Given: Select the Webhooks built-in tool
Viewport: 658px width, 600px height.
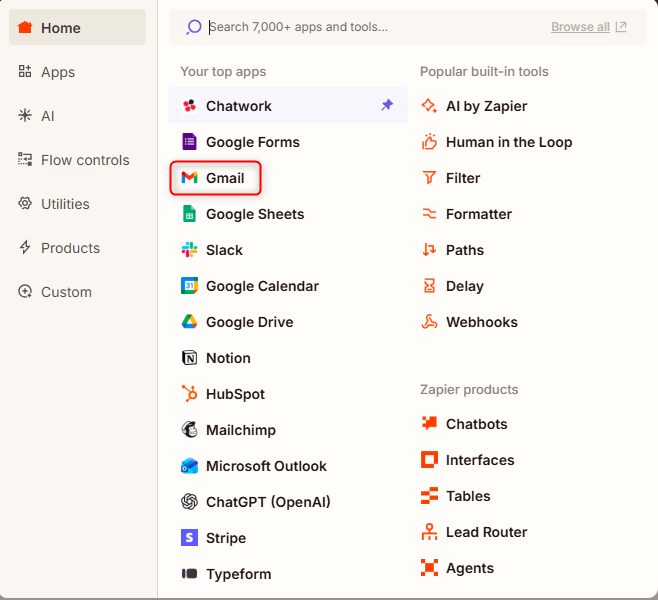Looking at the screenshot, I should (x=481, y=322).
